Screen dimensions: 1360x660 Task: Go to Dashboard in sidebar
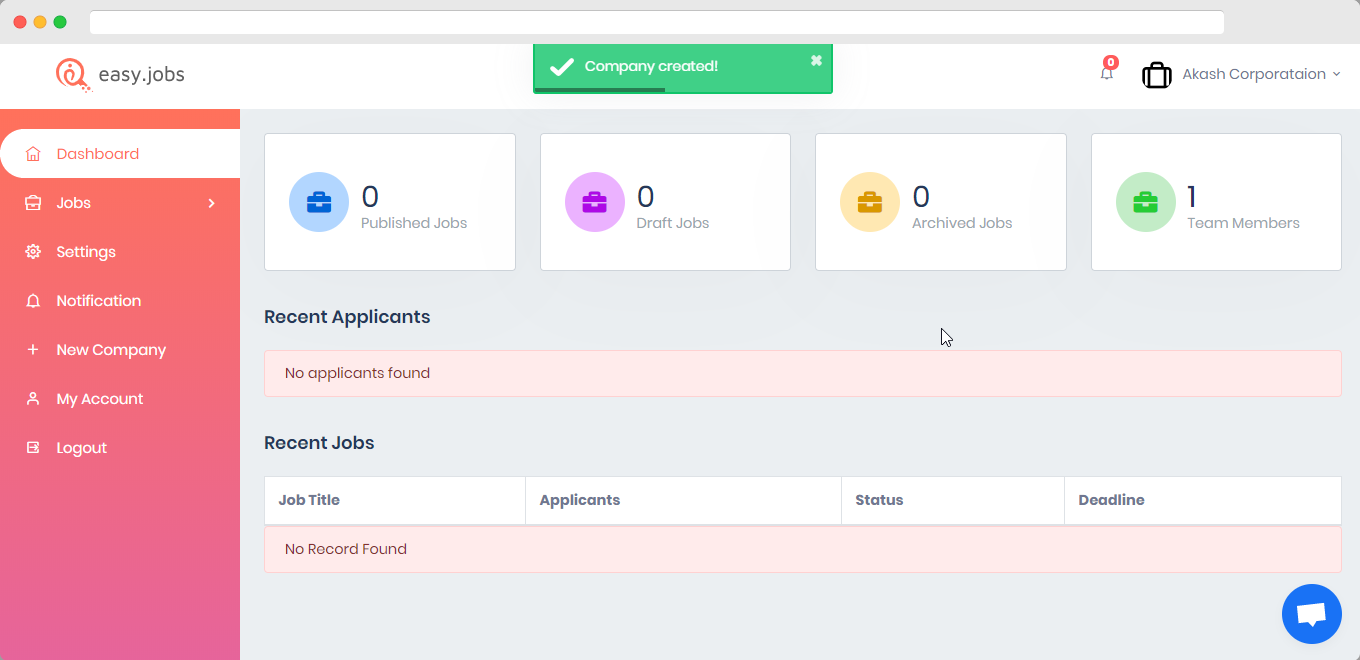120,154
